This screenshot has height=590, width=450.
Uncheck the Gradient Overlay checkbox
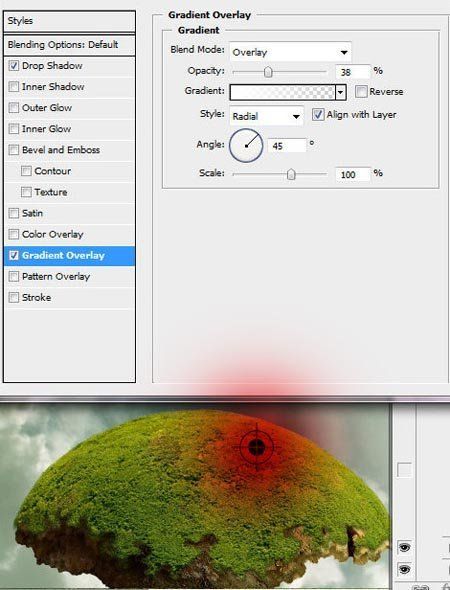[x=14, y=255]
